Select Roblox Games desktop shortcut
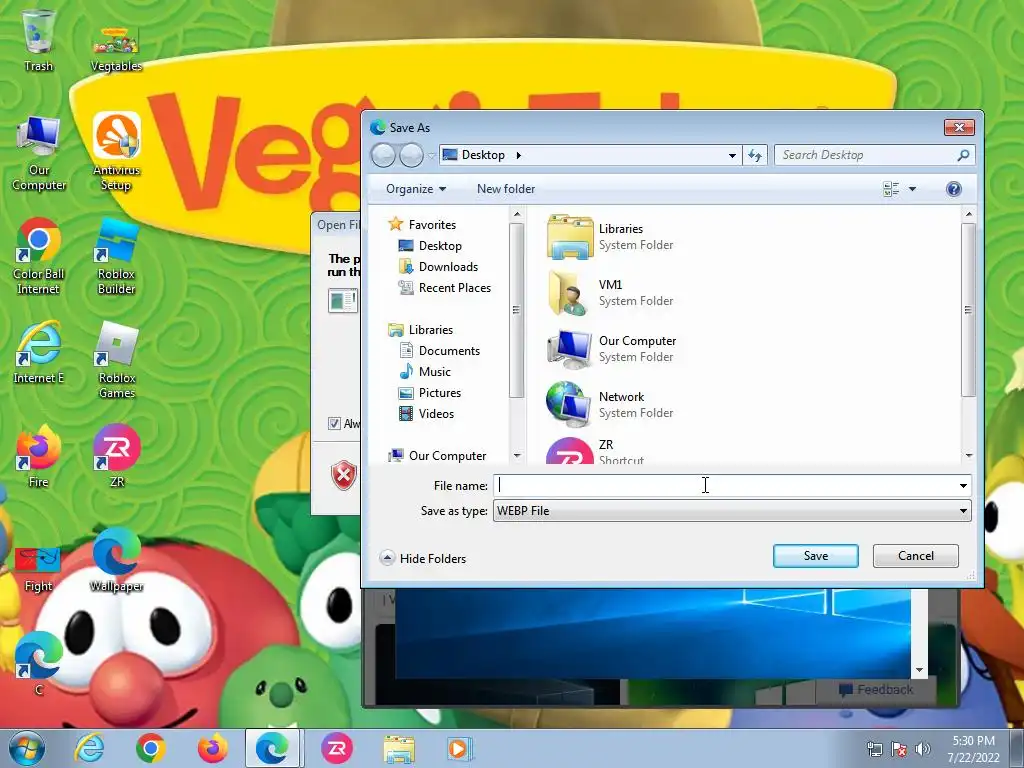This screenshot has height=768, width=1024. pyautogui.click(x=117, y=360)
